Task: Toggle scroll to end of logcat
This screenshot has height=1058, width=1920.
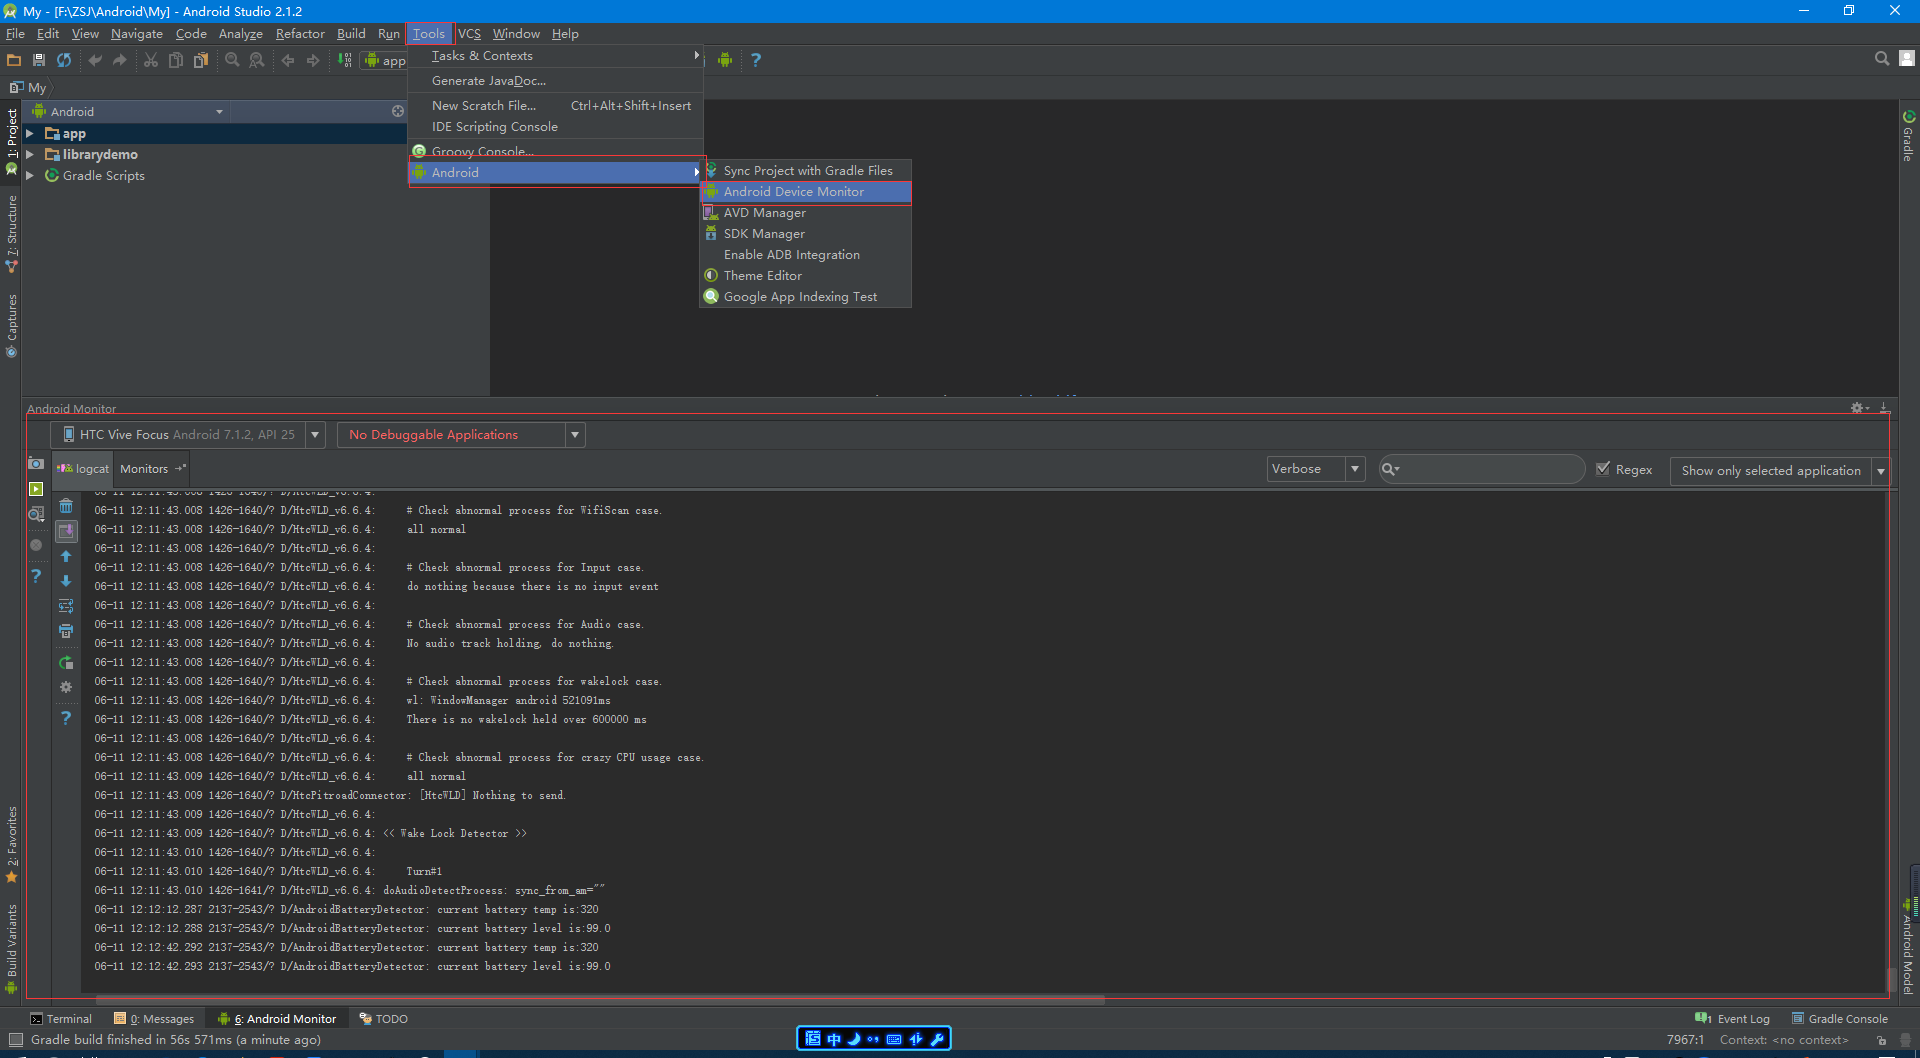Action: 66,531
